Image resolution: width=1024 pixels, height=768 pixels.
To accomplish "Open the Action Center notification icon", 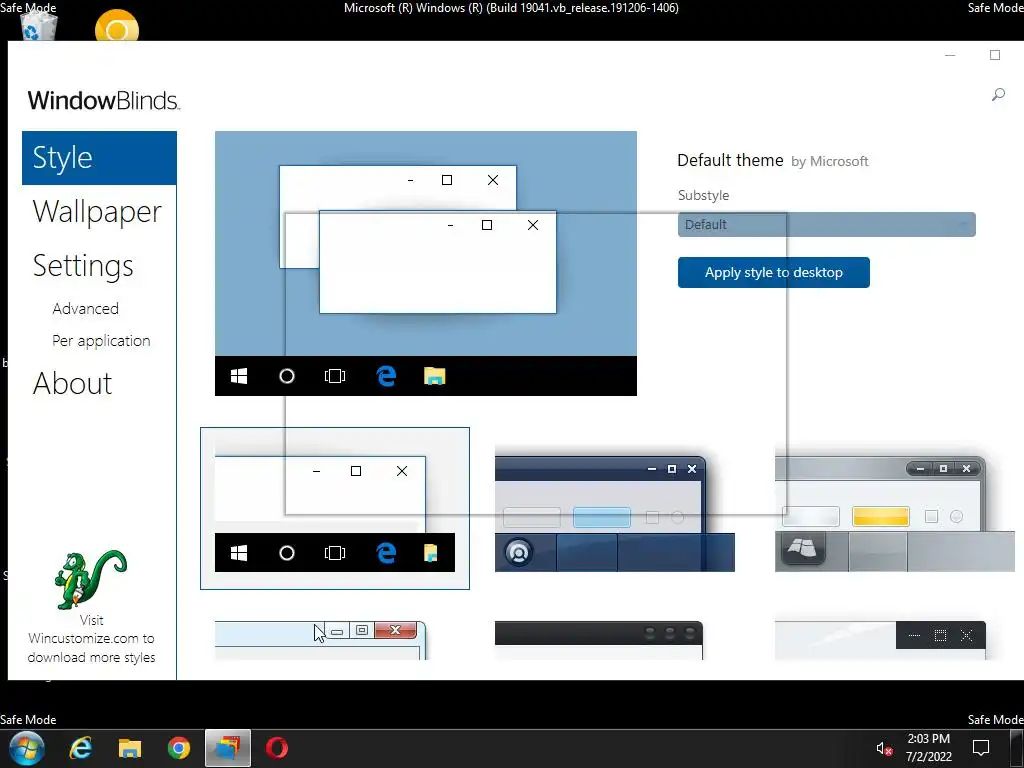I will pyautogui.click(x=980, y=748).
